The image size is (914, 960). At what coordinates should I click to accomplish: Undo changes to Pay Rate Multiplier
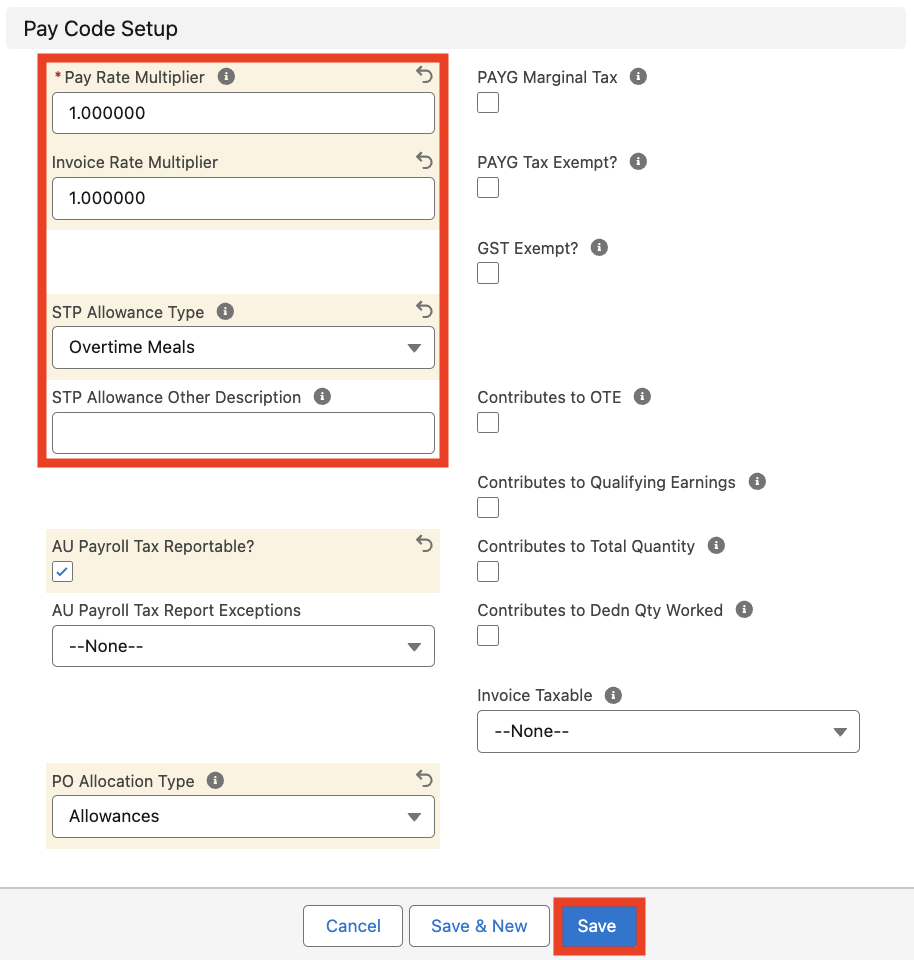(424, 75)
